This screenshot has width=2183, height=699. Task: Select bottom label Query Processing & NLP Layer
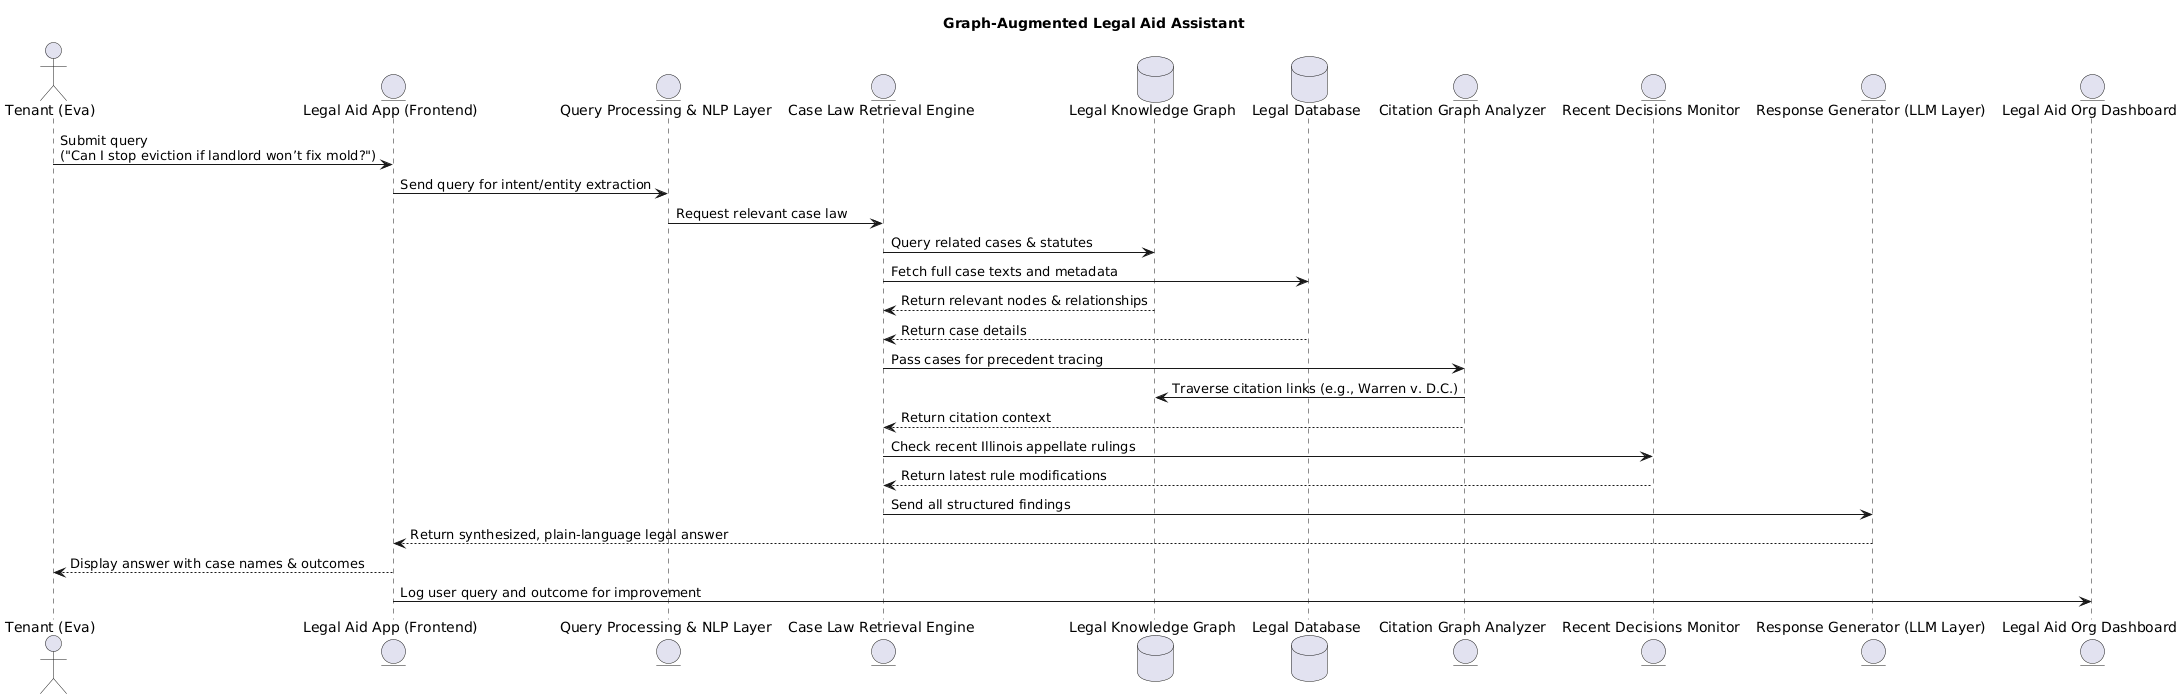[x=666, y=627]
